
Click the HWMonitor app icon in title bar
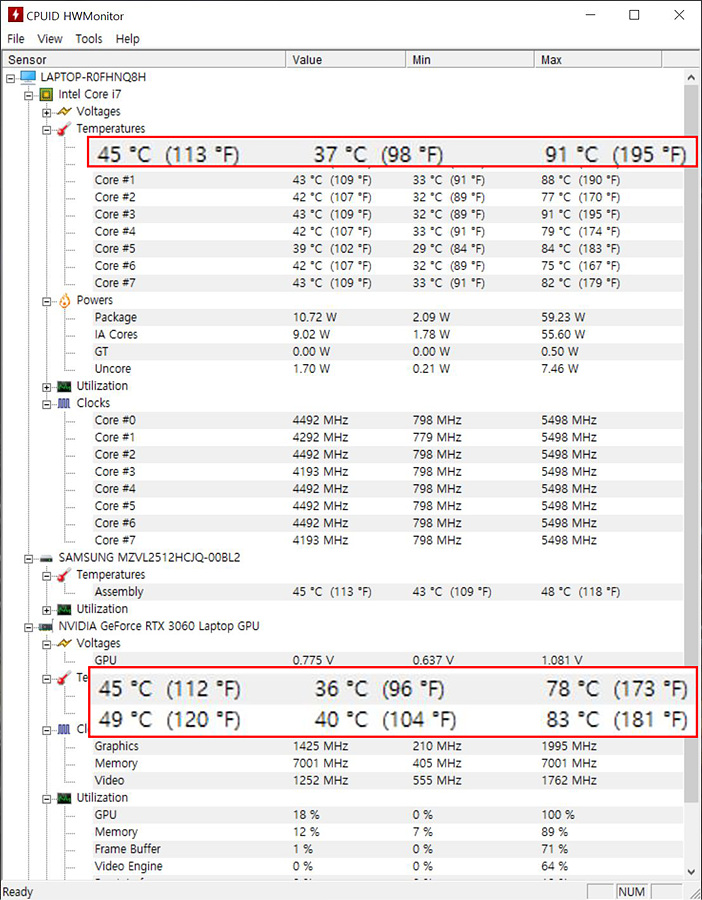[x=15, y=15]
